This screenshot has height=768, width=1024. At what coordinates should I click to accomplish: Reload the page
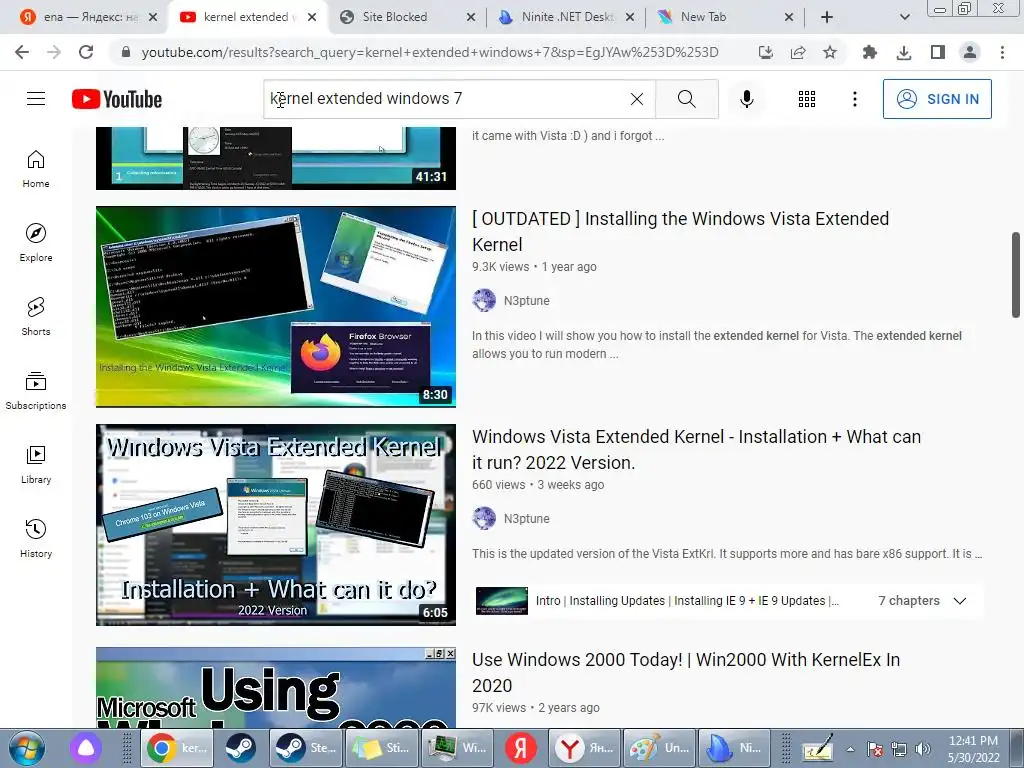tap(86, 52)
